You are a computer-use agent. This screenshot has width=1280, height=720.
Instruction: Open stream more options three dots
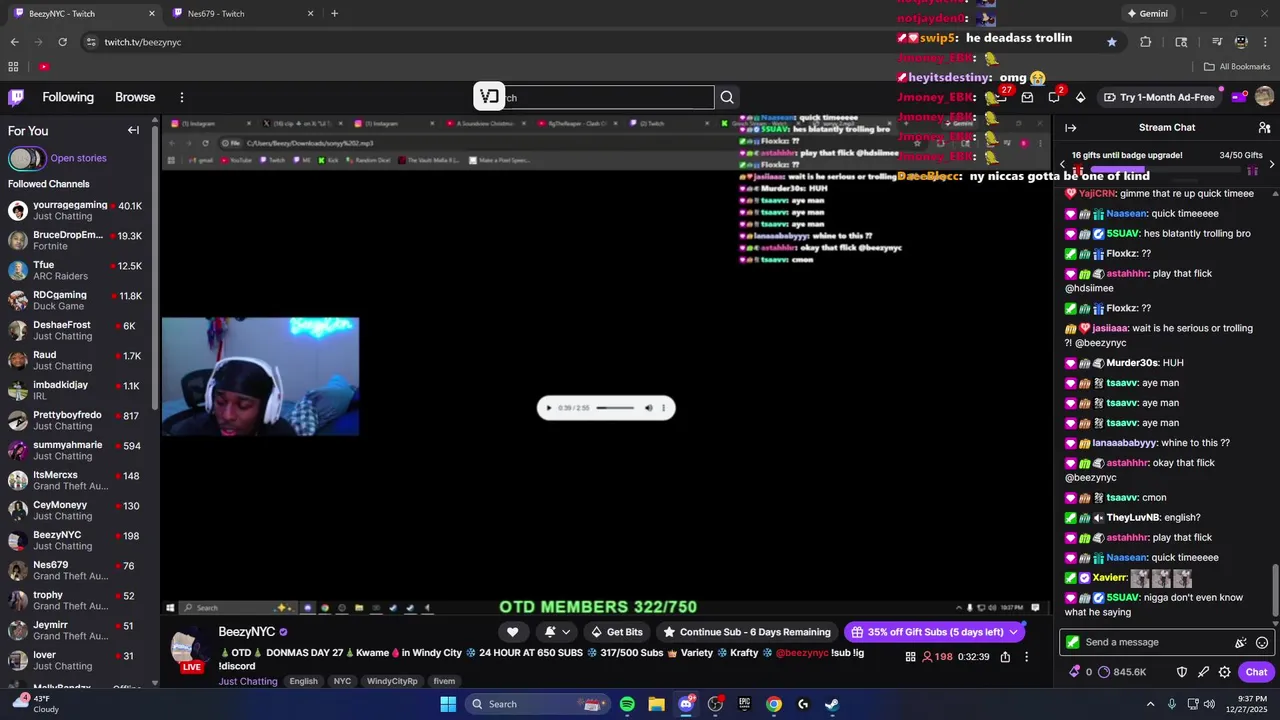[x=1026, y=657]
